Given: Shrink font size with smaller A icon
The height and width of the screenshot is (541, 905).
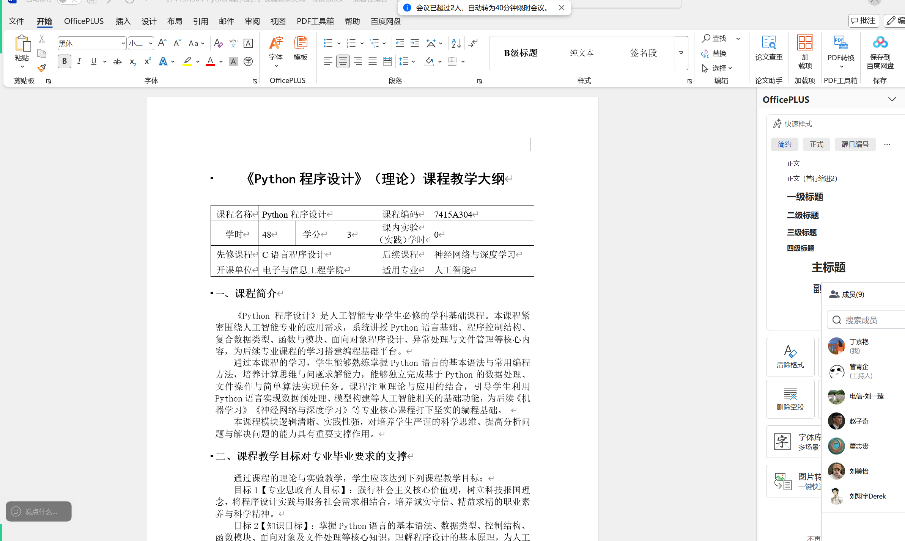Looking at the screenshot, I should click(177, 43).
